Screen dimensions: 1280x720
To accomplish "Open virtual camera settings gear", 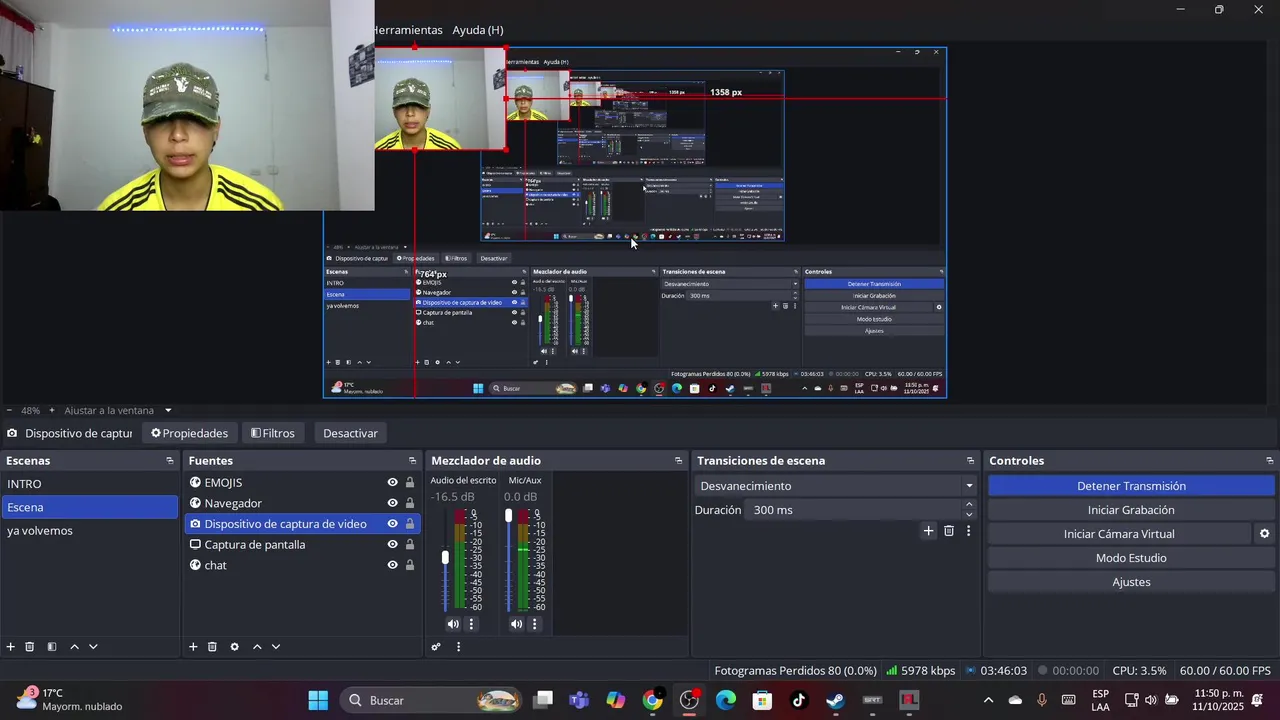I will click(1264, 534).
